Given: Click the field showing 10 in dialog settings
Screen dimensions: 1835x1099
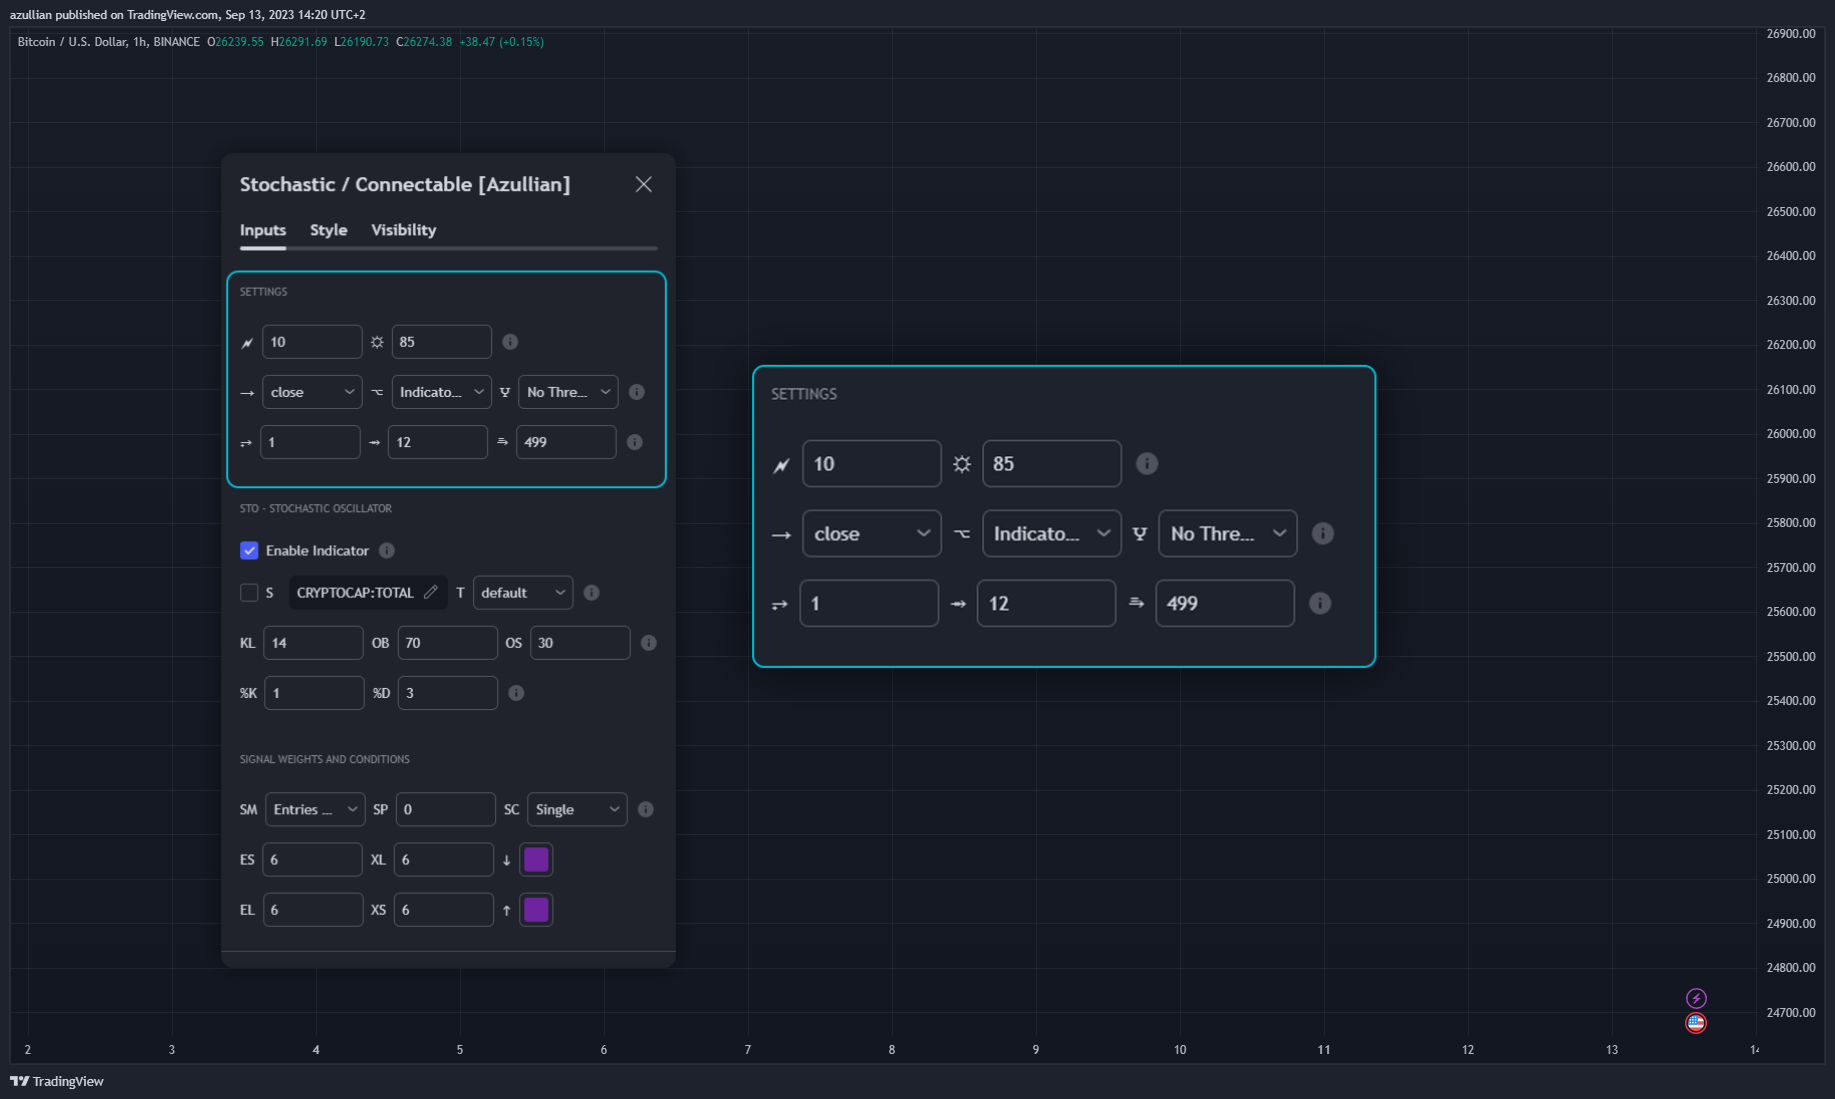Looking at the screenshot, I should [x=312, y=342].
